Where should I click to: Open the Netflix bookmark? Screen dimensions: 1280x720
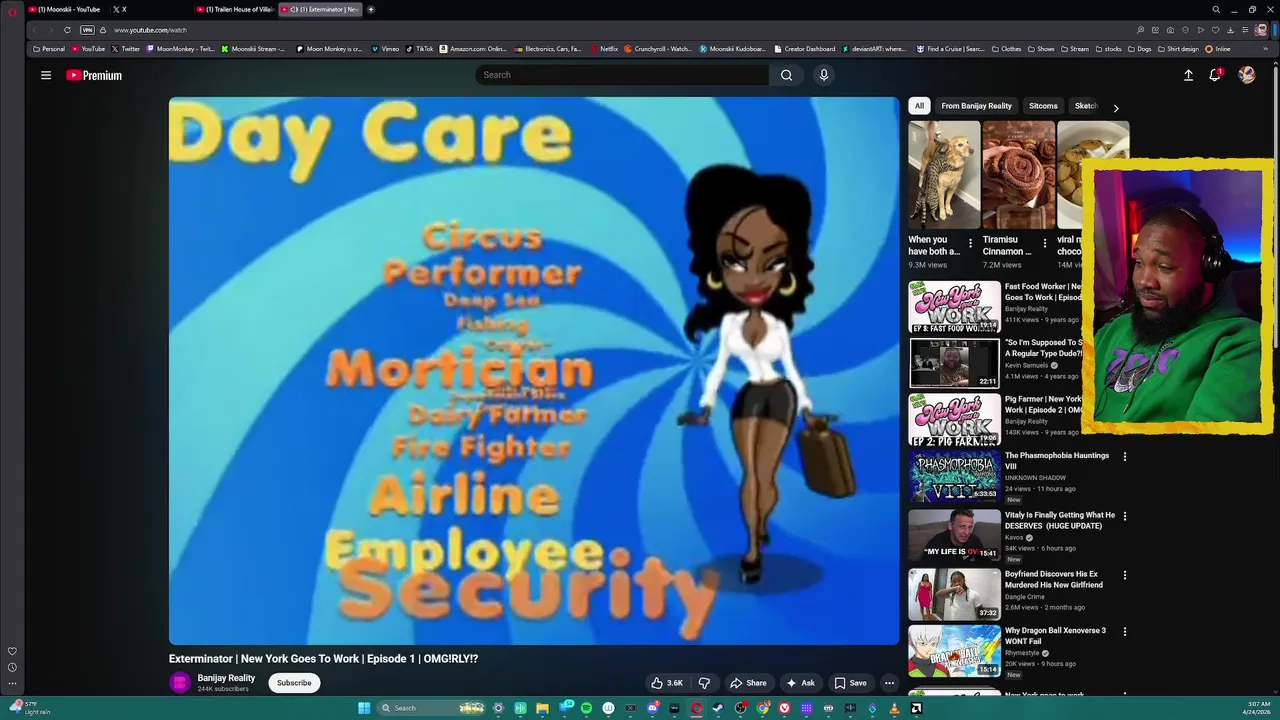point(604,49)
